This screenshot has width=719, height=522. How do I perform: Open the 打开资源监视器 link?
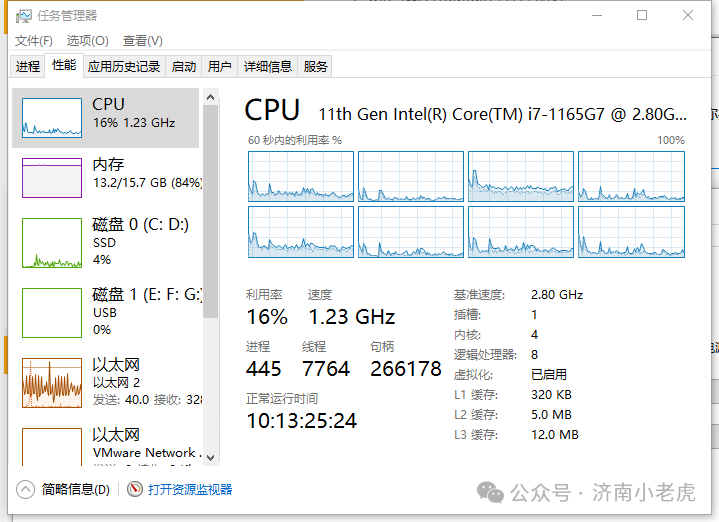[x=190, y=489]
